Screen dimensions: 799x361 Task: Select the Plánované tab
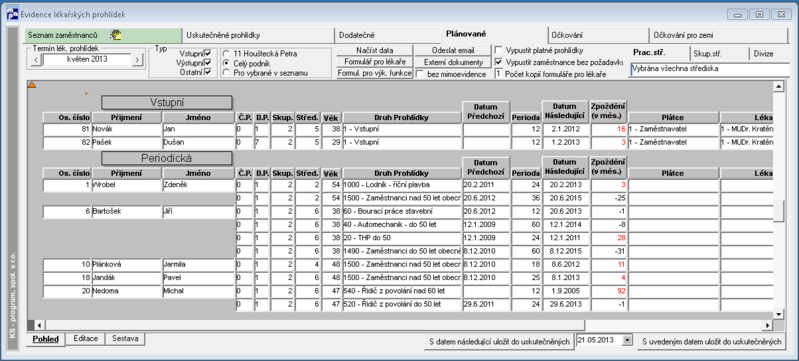coord(494,35)
